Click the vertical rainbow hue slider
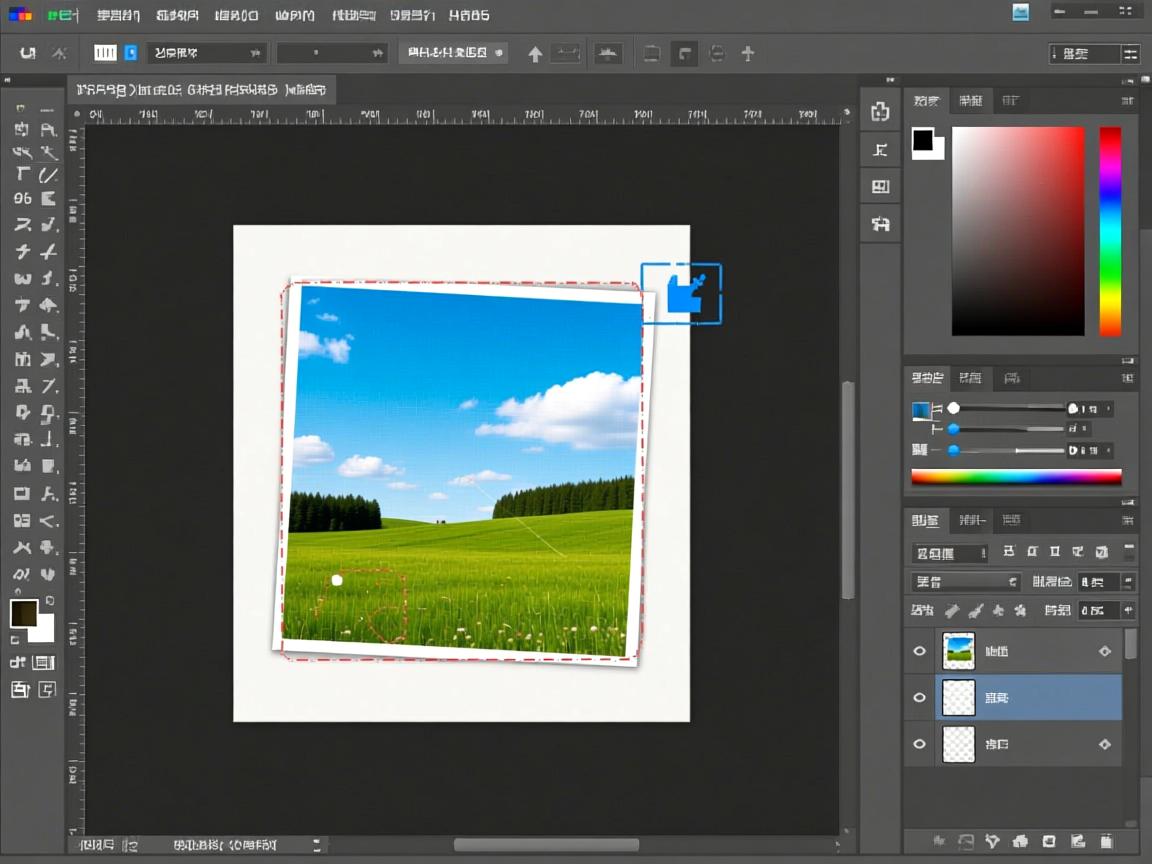This screenshot has width=1152, height=864. tap(1110, 231)
